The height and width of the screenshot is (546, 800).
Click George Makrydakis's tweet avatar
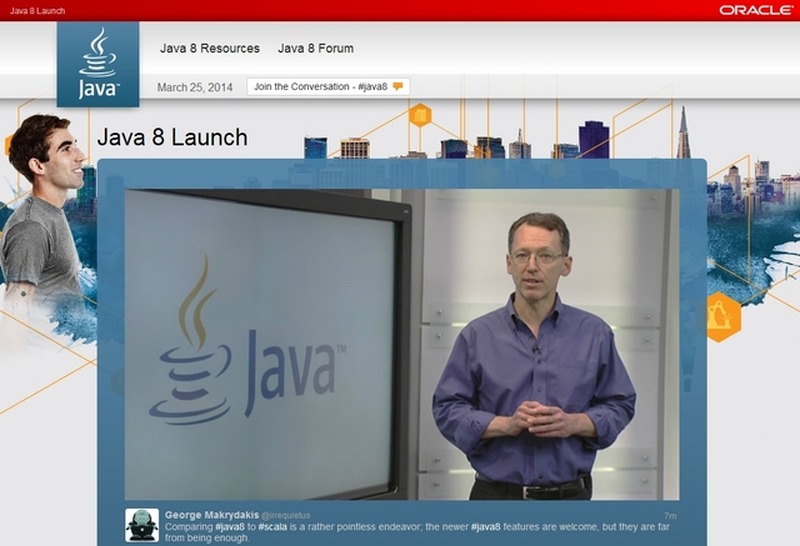(x=142, y=525)
